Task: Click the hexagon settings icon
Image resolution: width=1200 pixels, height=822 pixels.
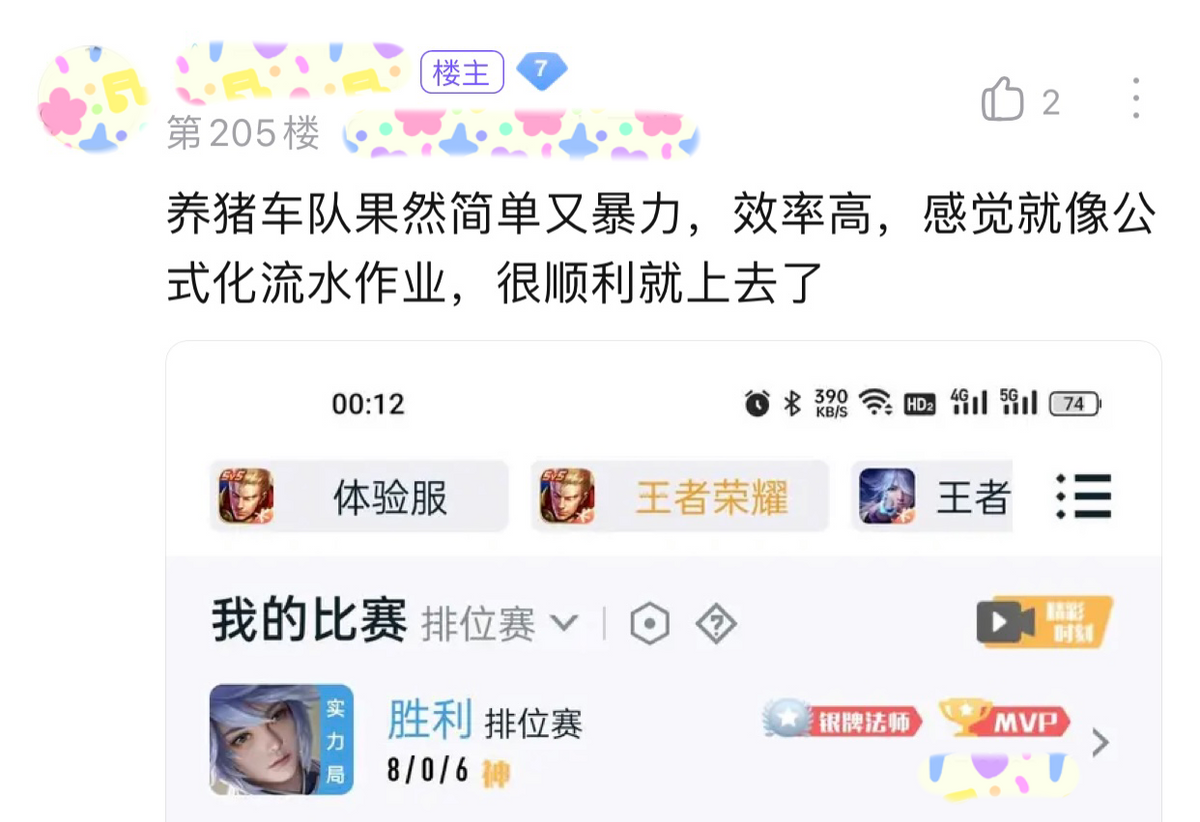Action: (x=650, y=625)
